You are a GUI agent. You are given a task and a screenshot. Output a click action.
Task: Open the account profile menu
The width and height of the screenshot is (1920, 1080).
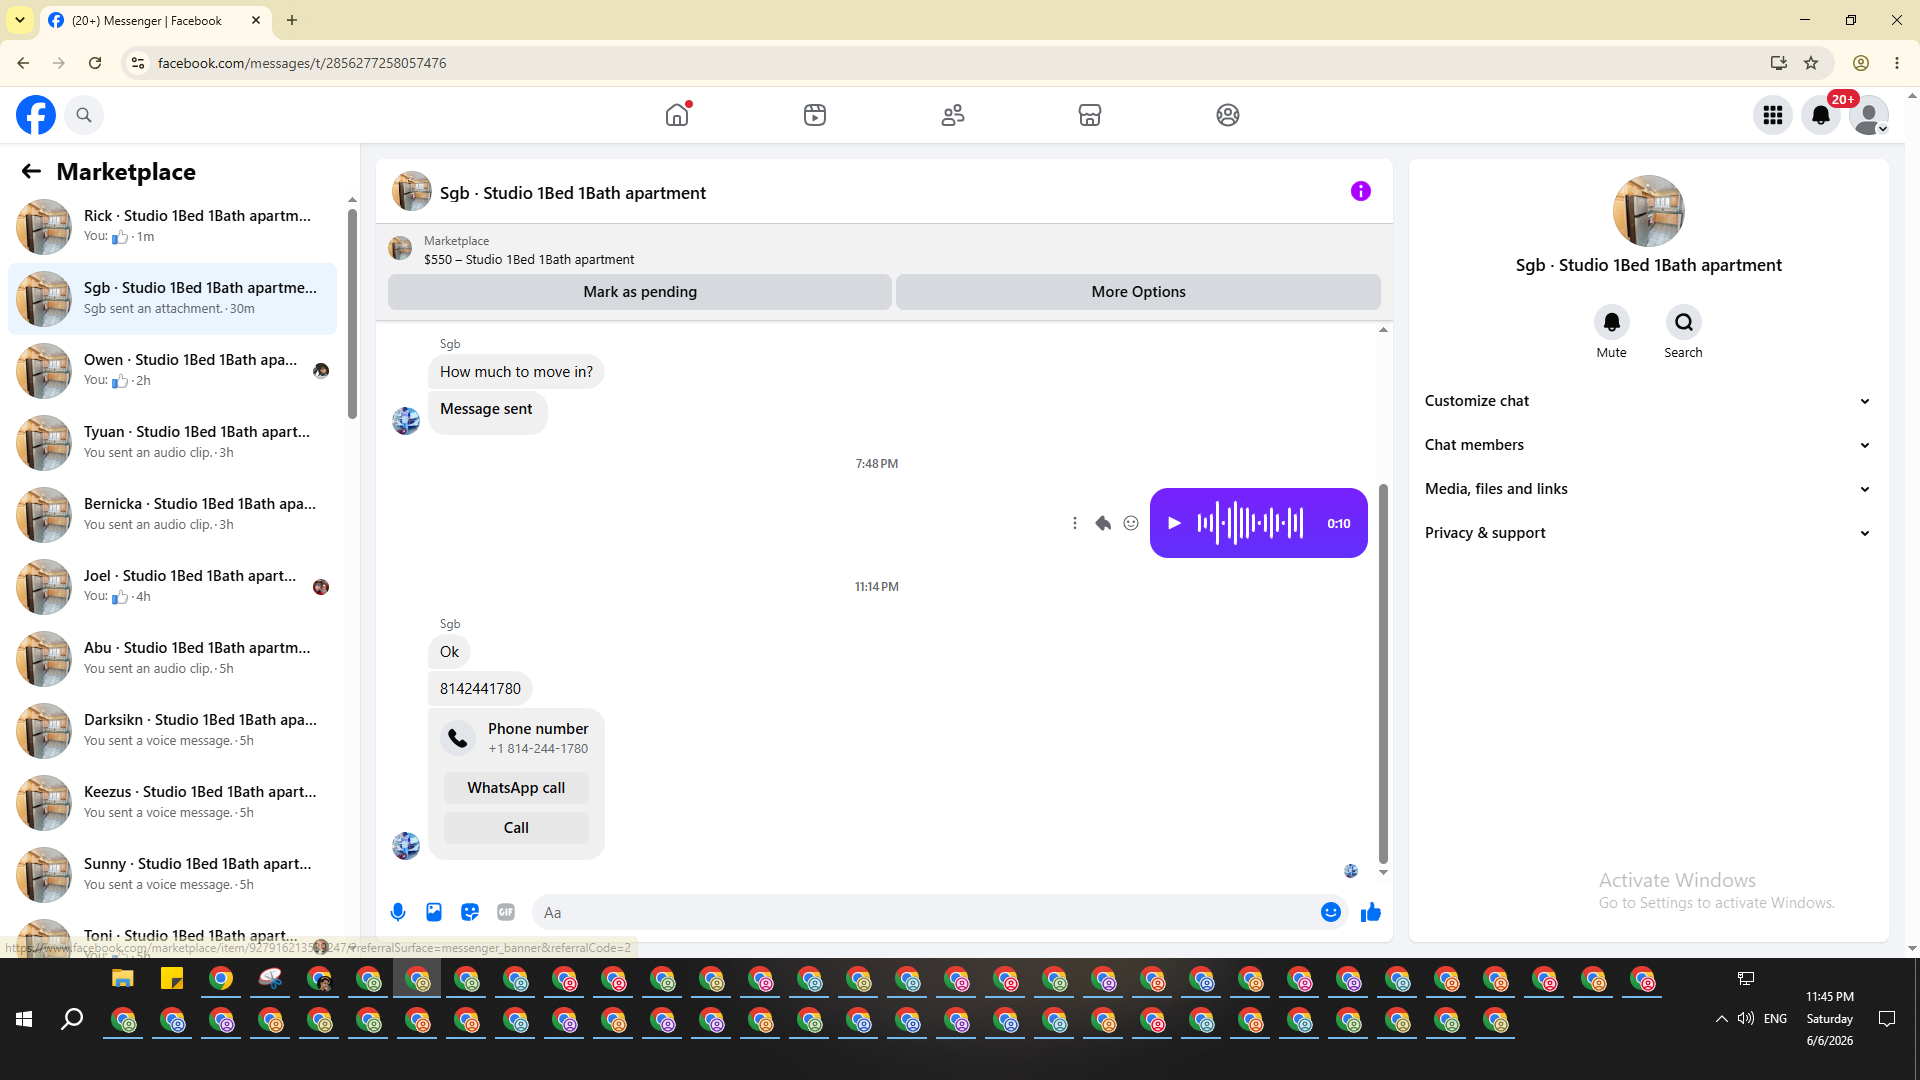(x=1869, y=115)
